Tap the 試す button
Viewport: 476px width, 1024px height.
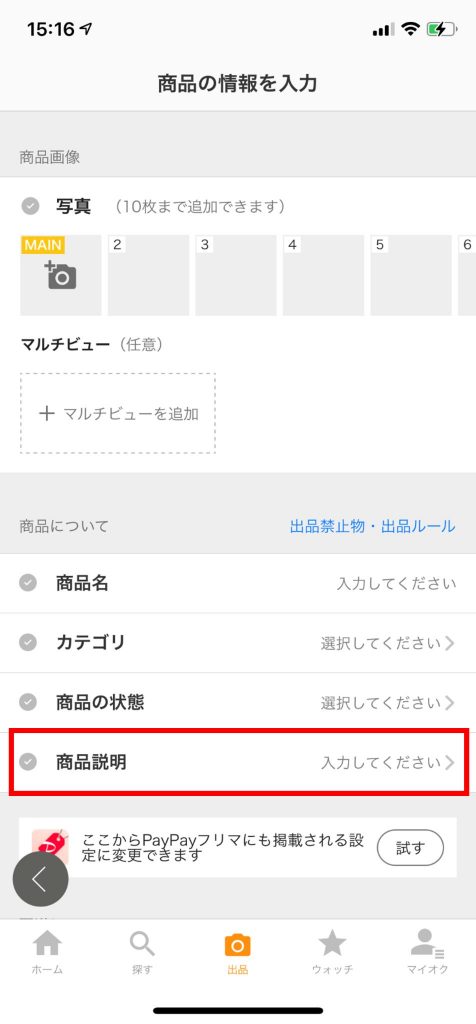click(410, 848)
